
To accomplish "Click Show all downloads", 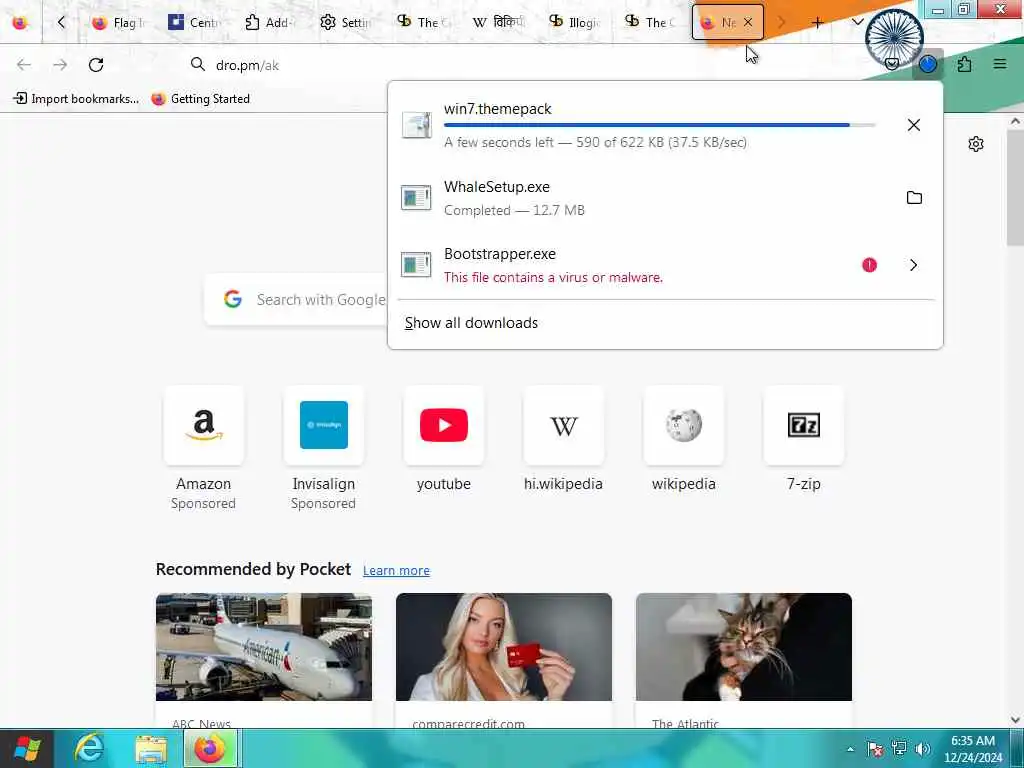I will pyautogui.click(x=471, y=323).
